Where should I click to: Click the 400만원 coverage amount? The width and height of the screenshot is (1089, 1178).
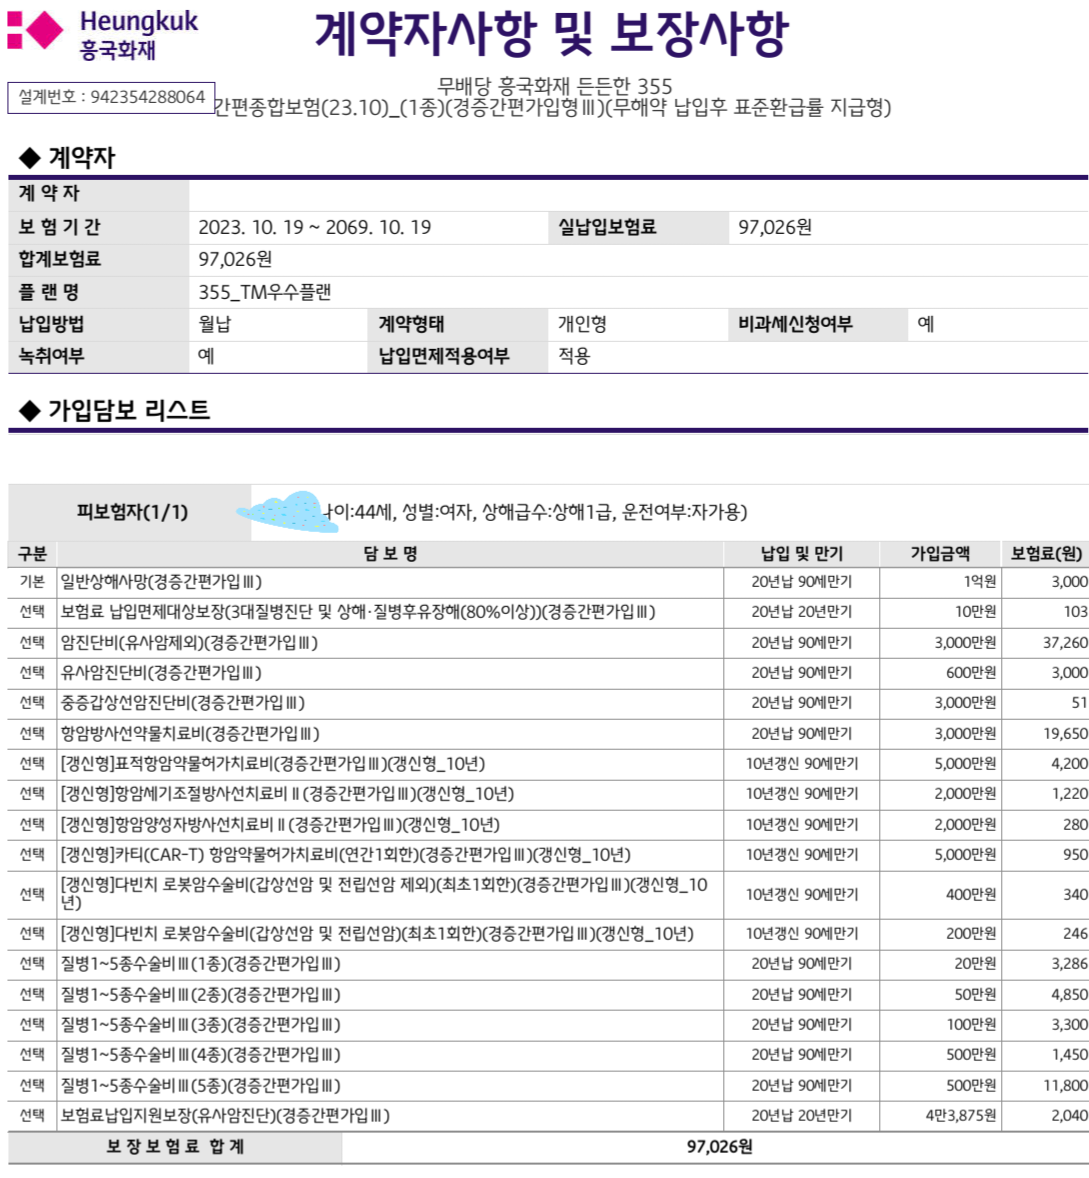[x=970, y=895]
